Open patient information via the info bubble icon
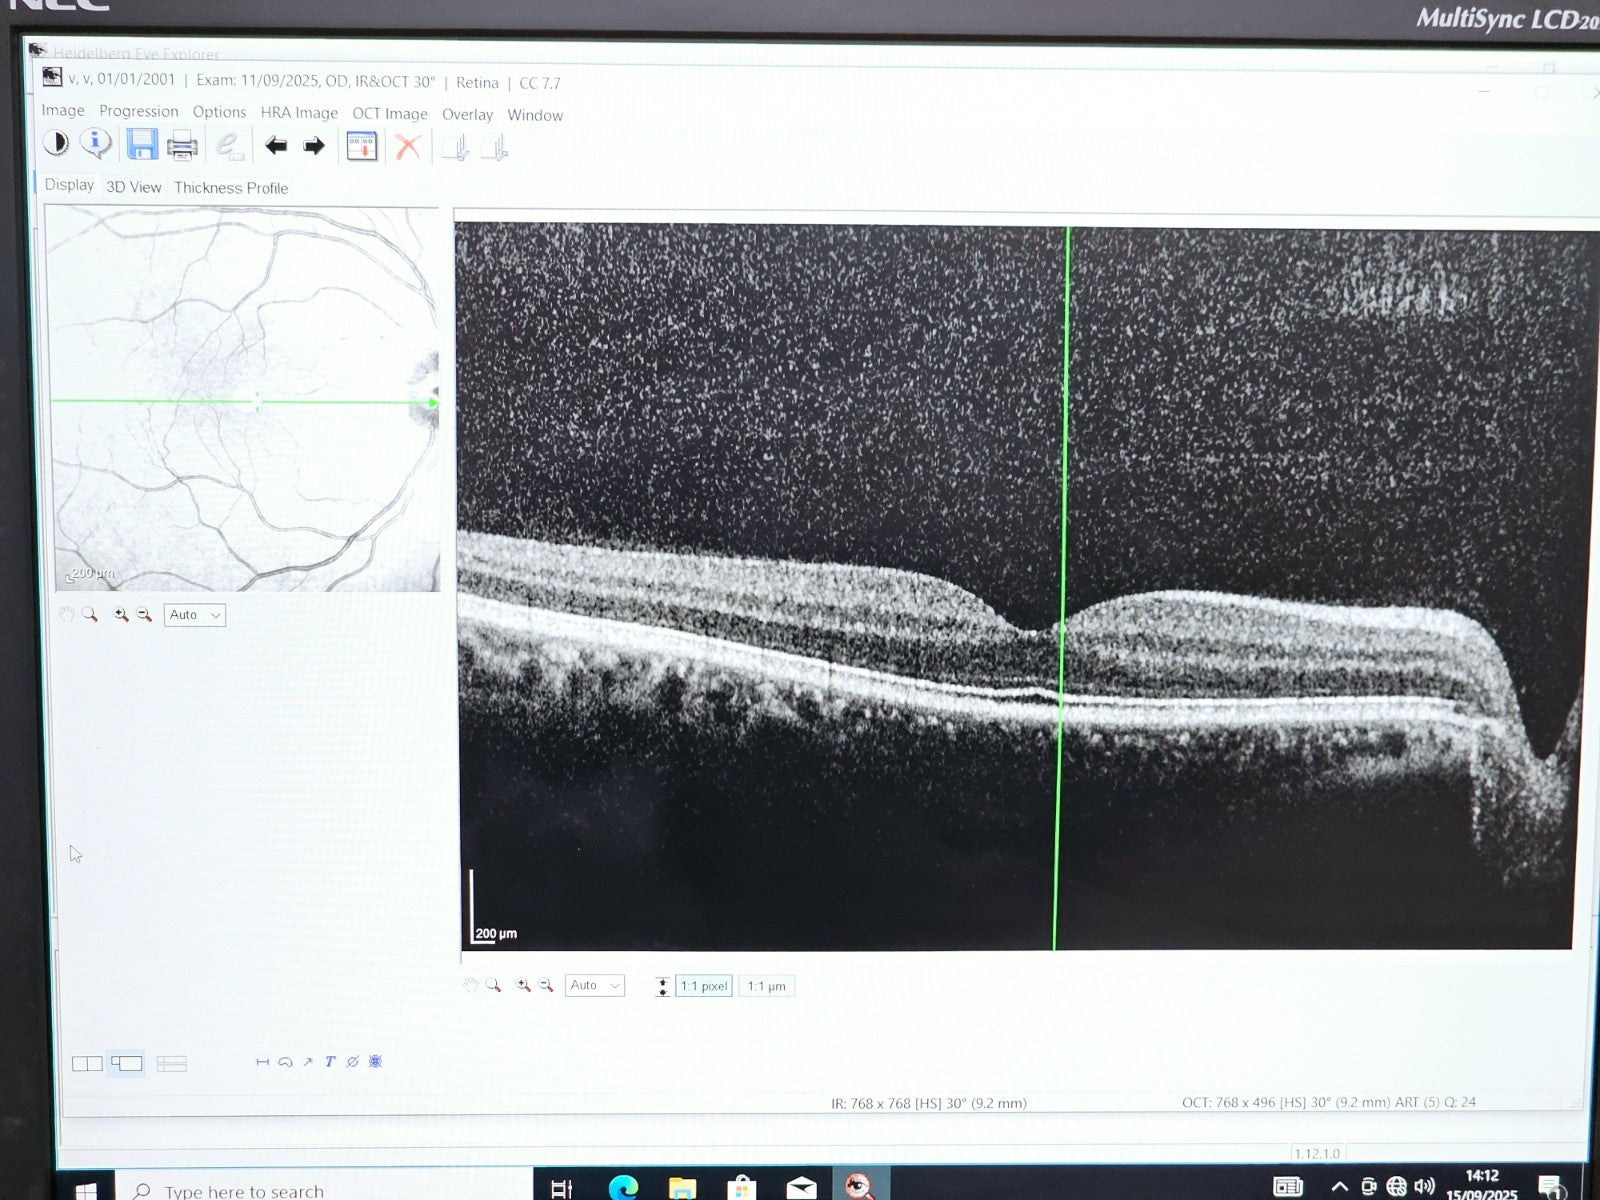The width and height of the screenshot is (1600, 1200). (97, 143)
